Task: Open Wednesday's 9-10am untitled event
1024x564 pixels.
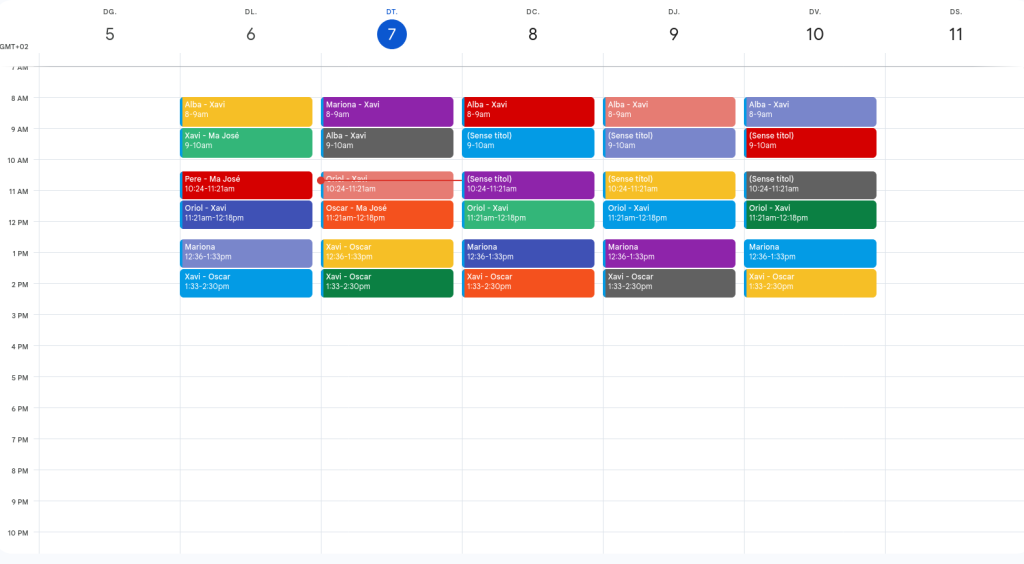Action: click(528, 142)
